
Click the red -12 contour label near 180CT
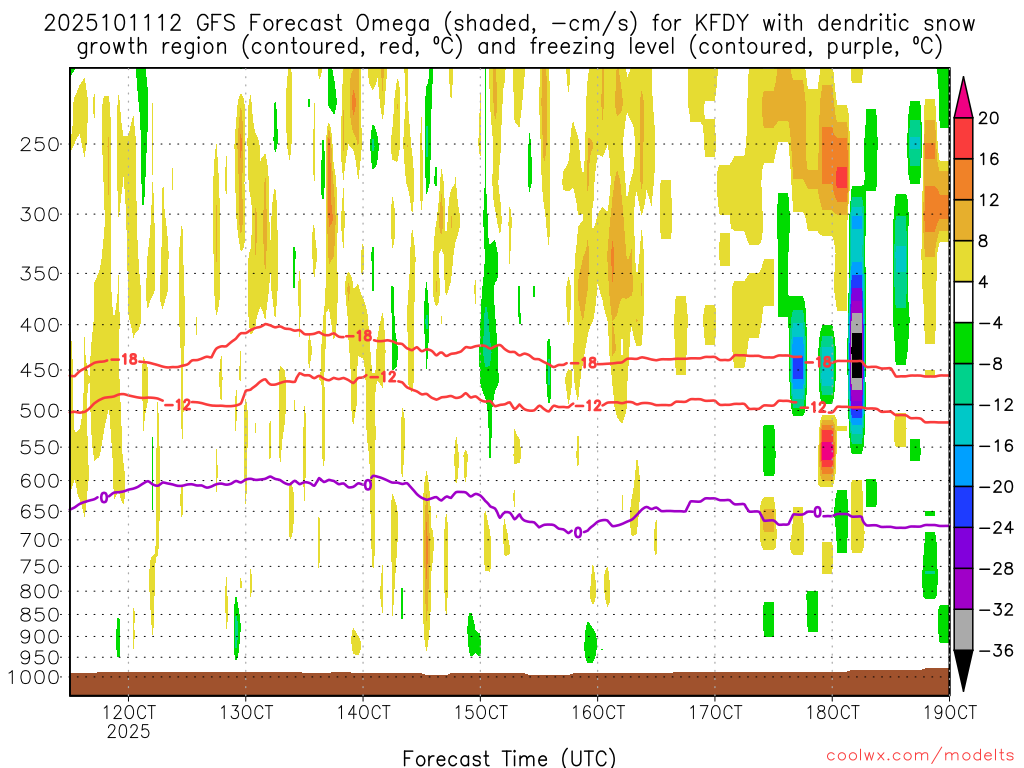click(x=817, y=407)
